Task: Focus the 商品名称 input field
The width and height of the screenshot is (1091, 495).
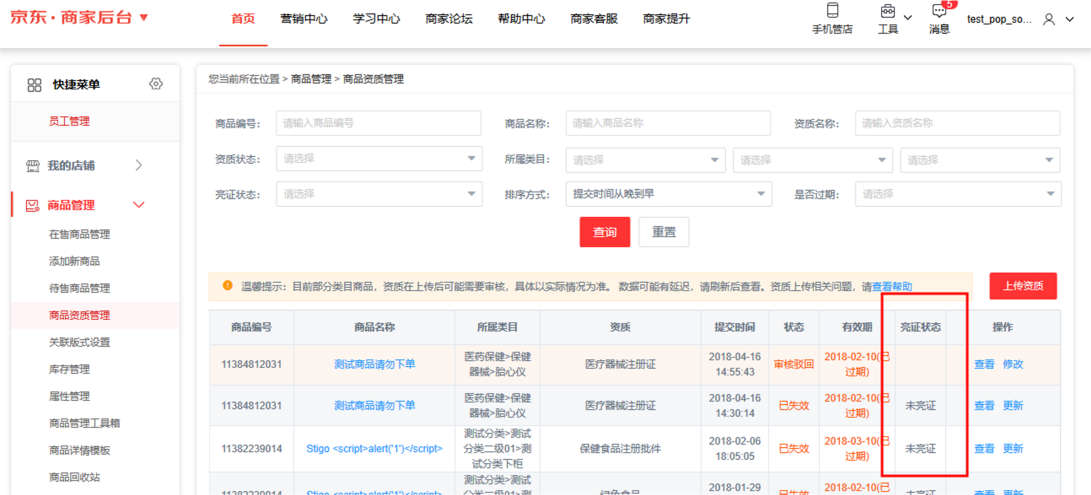Action: 668,123
